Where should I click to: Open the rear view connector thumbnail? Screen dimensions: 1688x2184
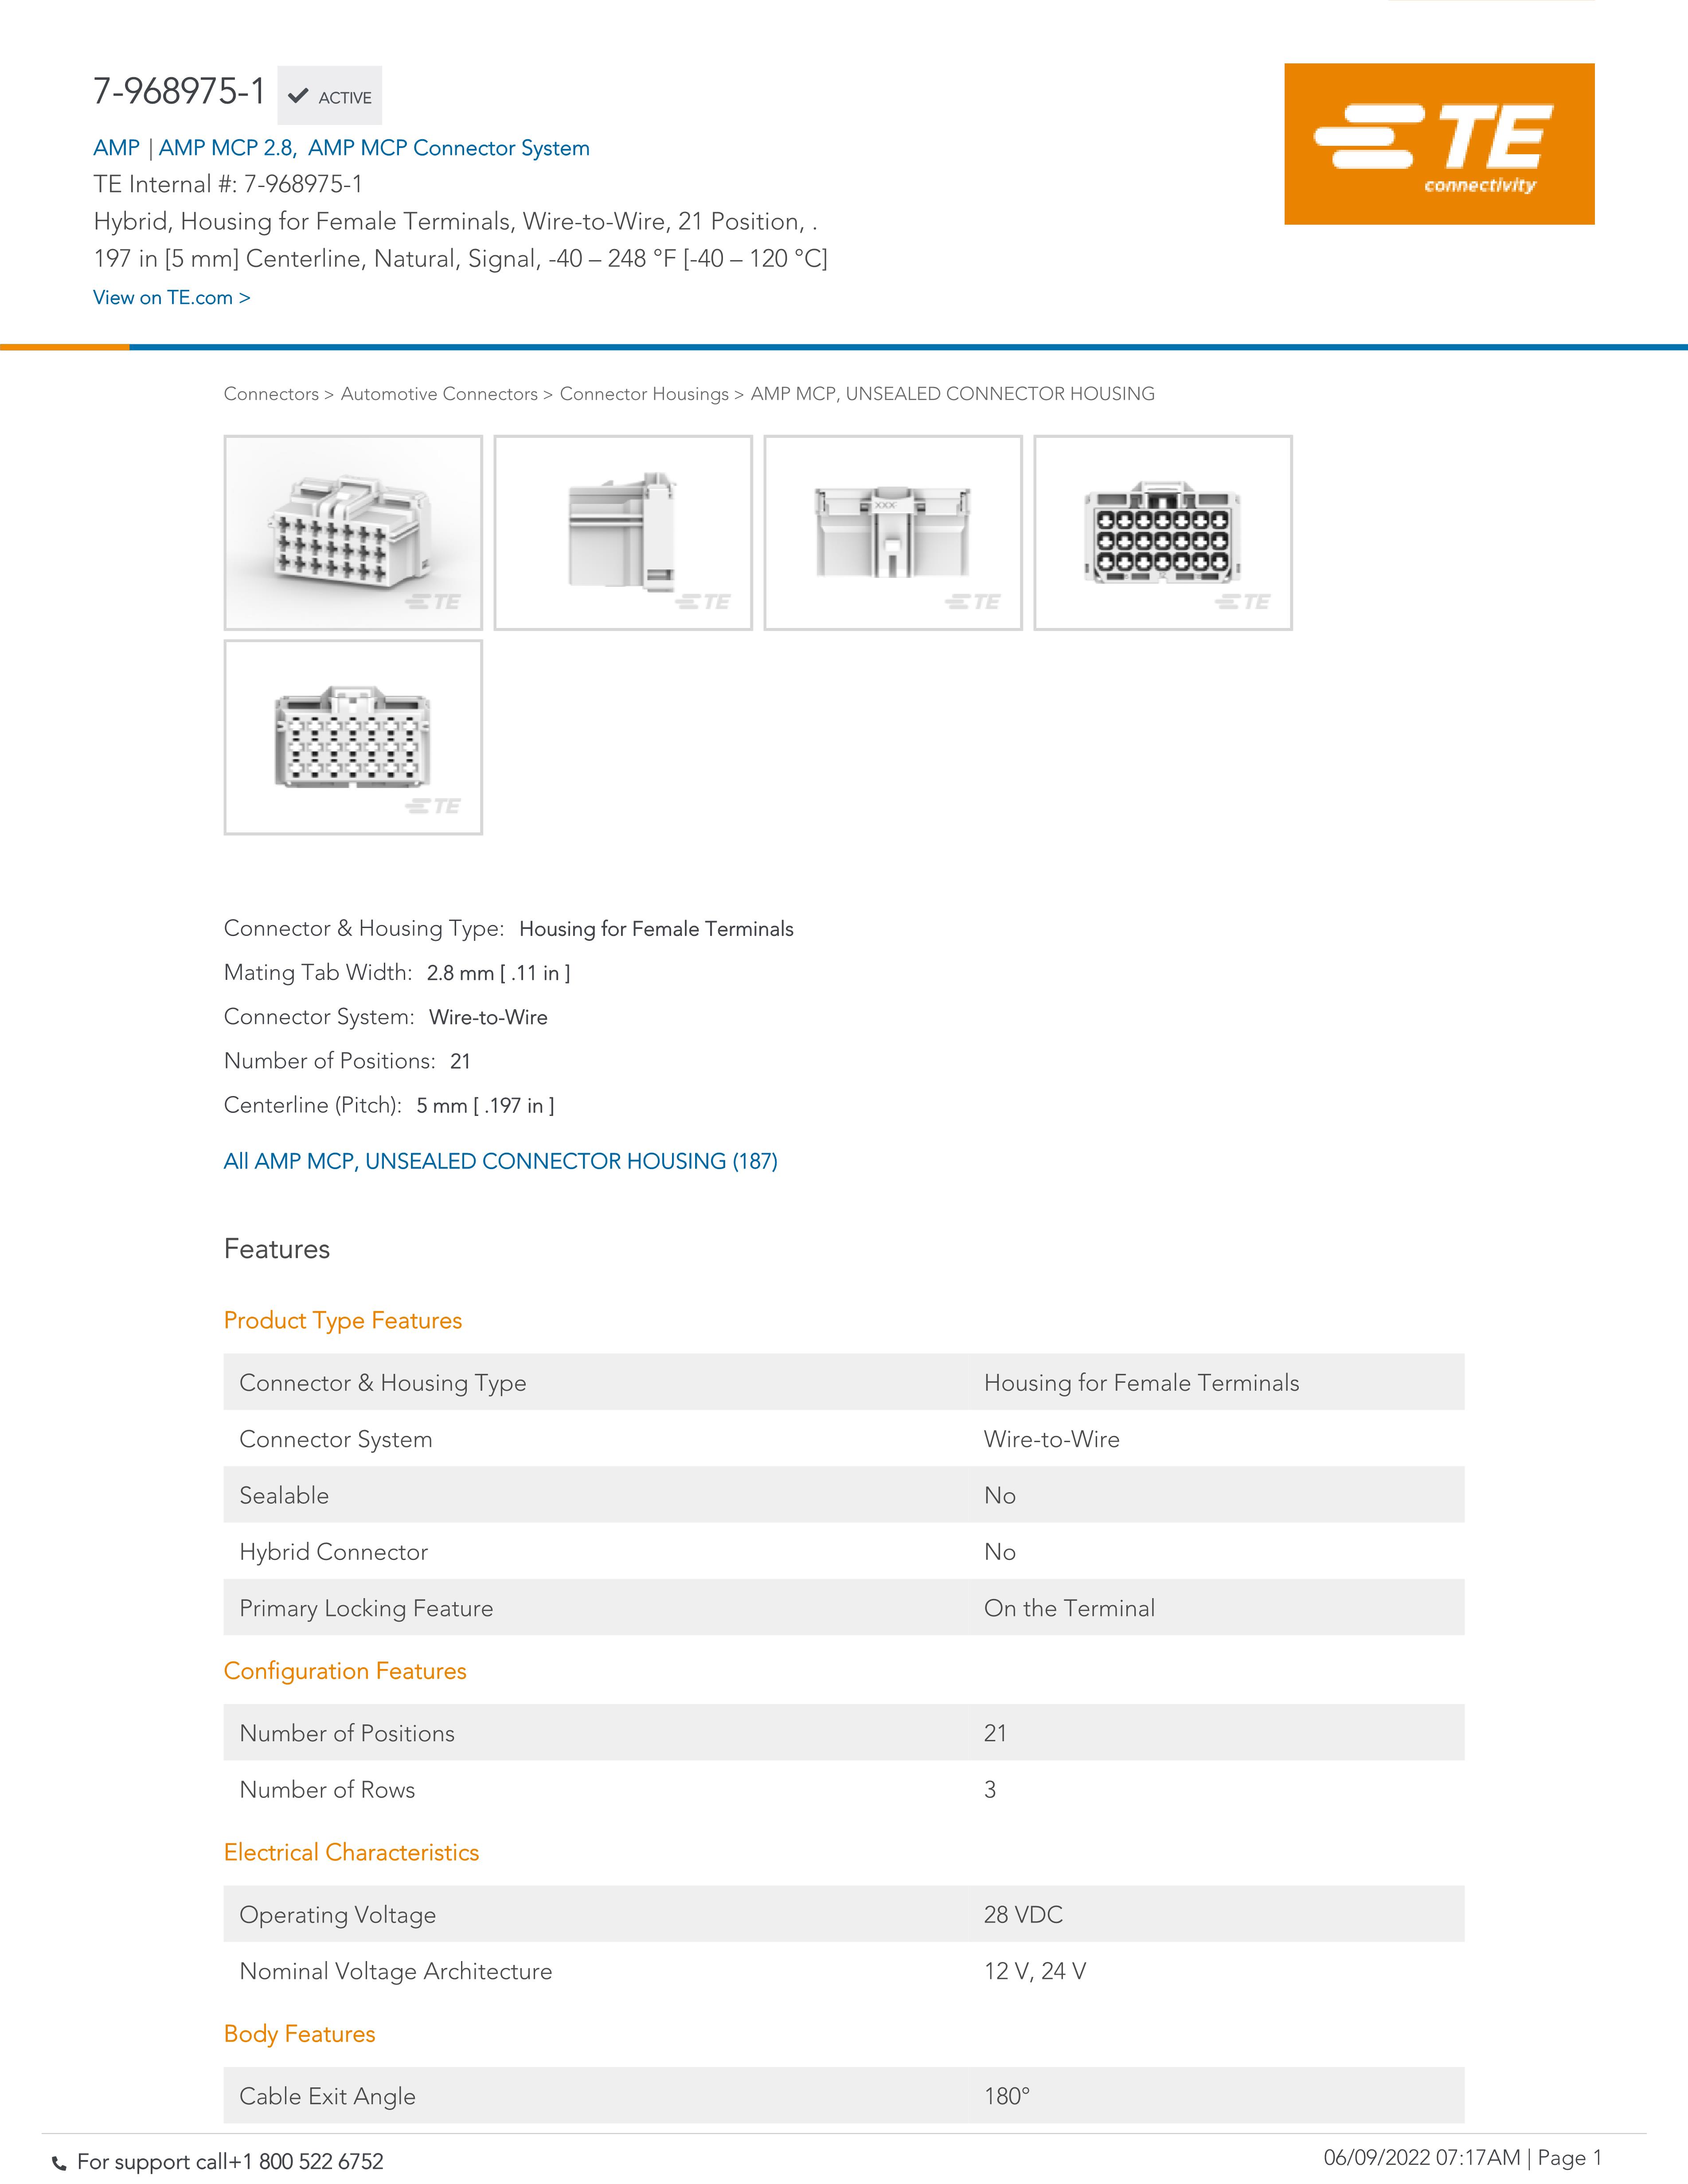pos(353,737)
